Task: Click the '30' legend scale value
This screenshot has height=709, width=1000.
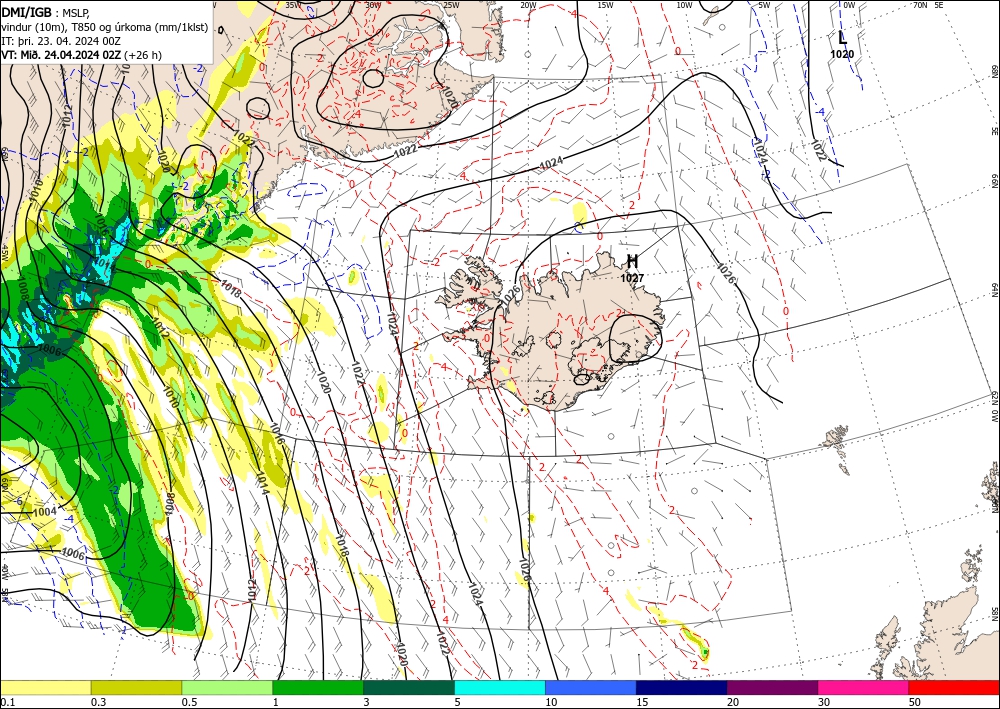Action: [824, 702]
